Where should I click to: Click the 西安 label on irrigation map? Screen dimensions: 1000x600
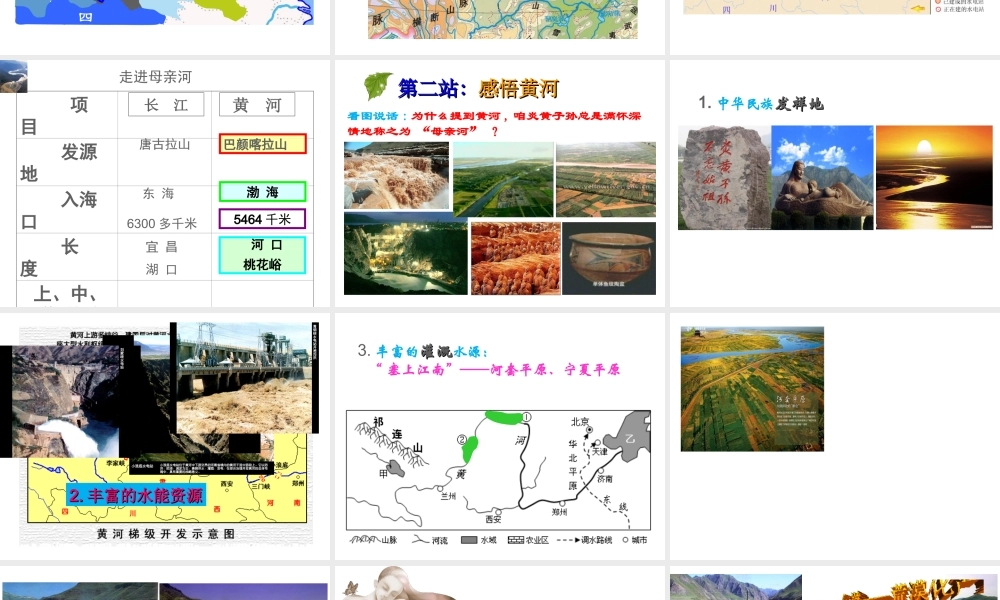click(493, 520)
